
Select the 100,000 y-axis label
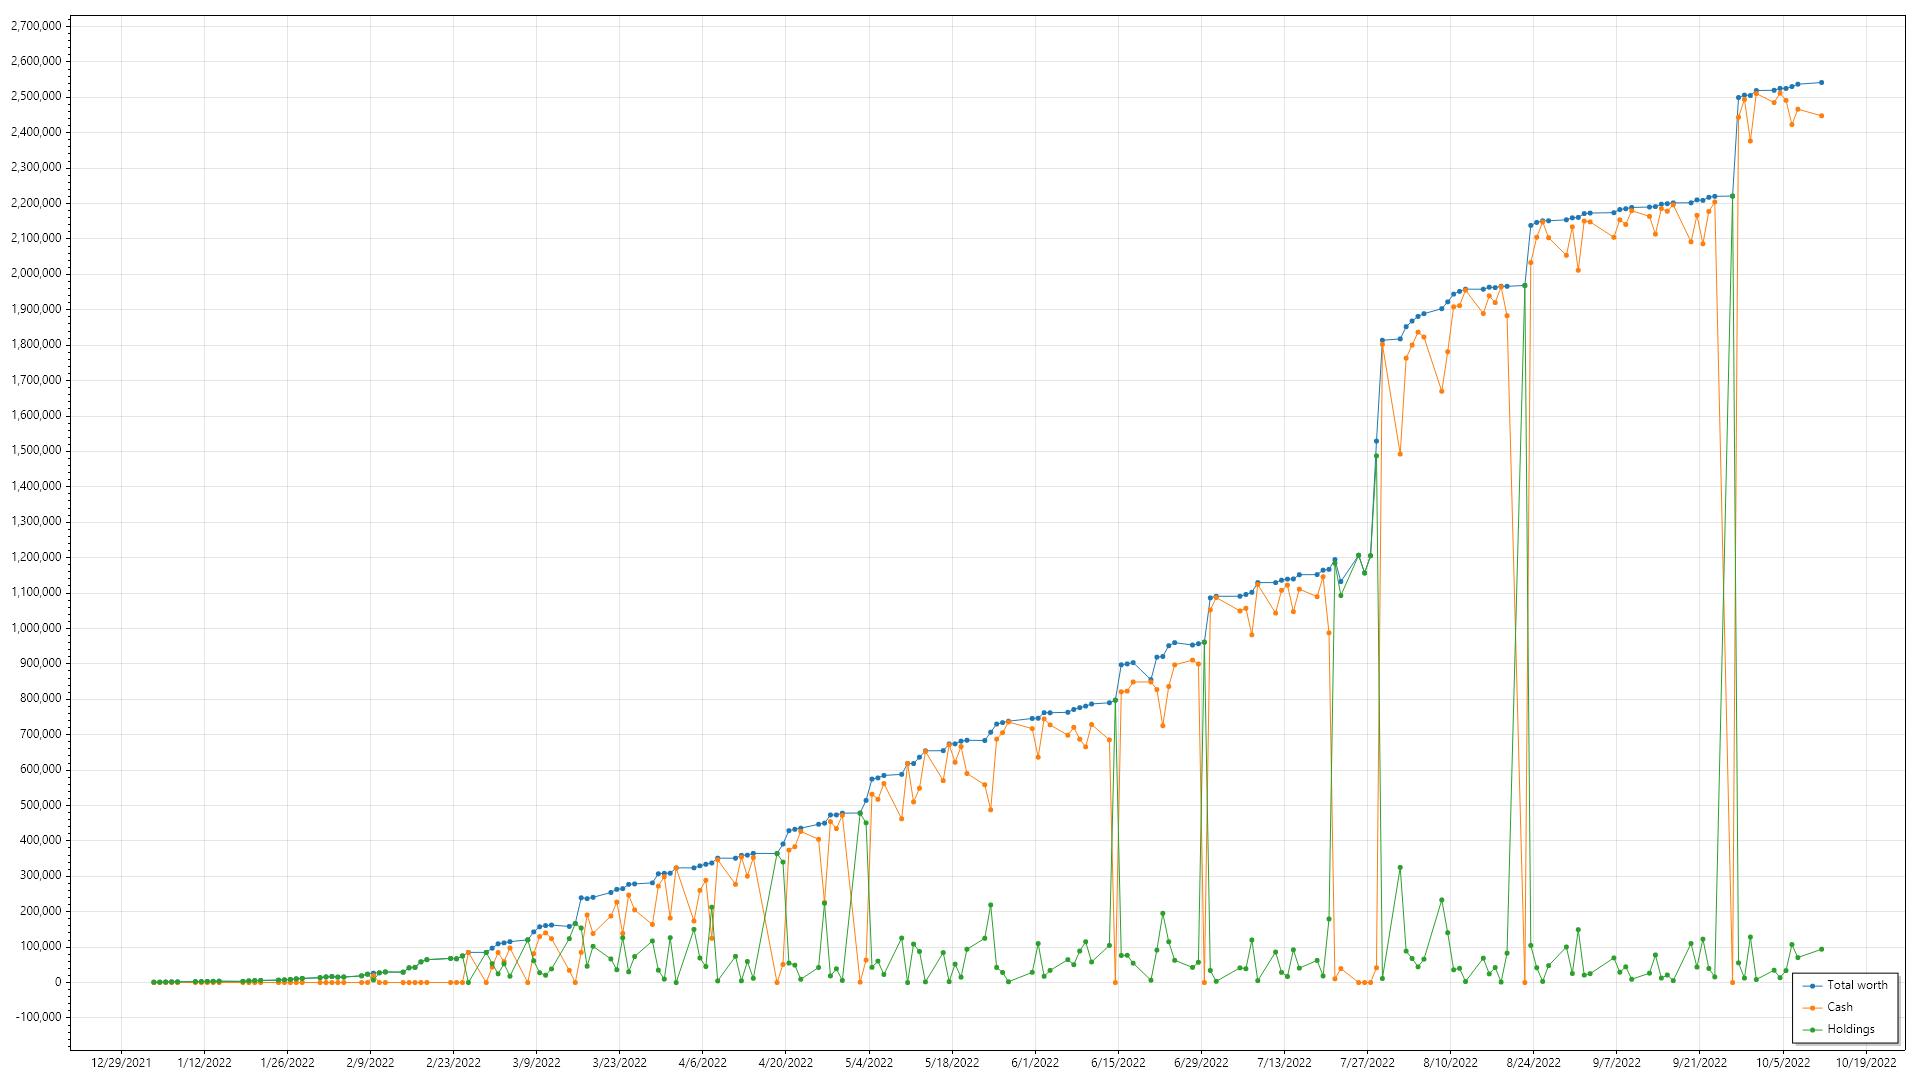pyautogui.click(x=40, y=946)
